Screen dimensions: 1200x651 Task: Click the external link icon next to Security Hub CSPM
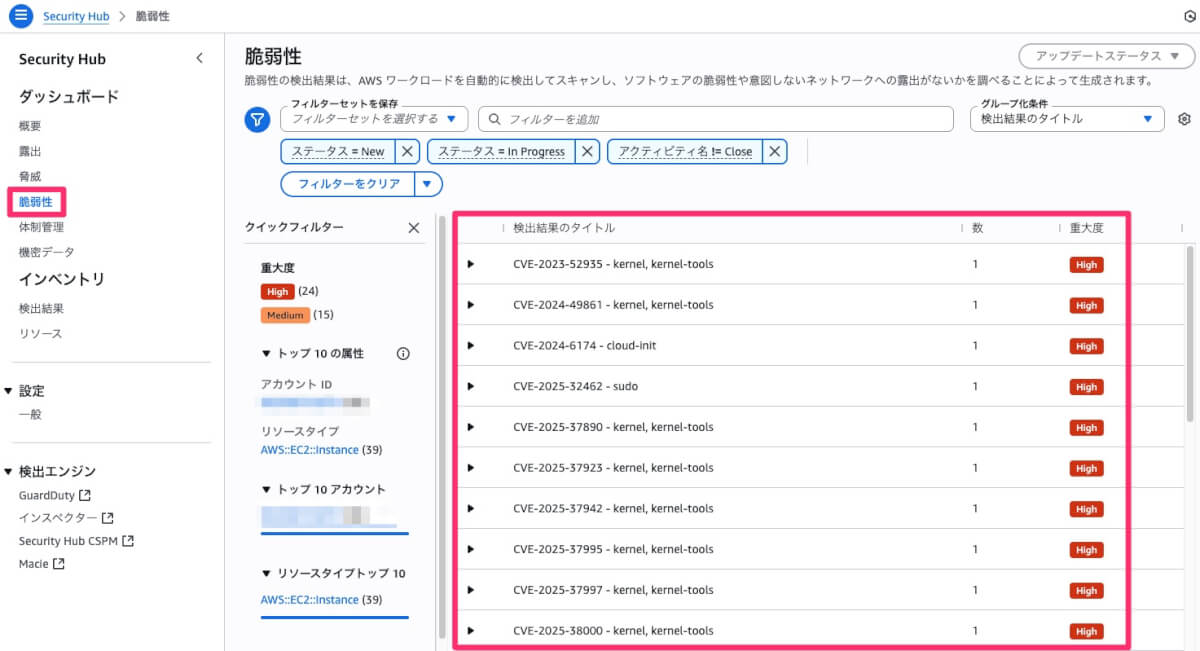127,541
